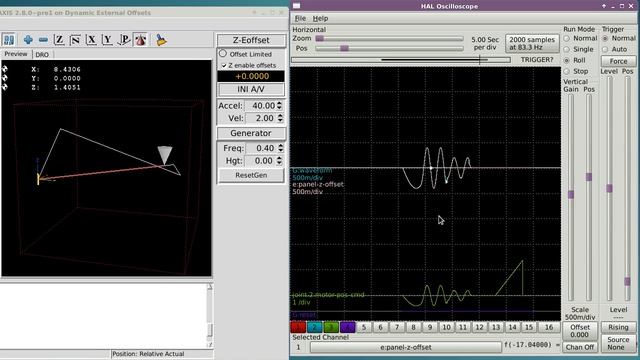Select the perspective P view icon

124,40
